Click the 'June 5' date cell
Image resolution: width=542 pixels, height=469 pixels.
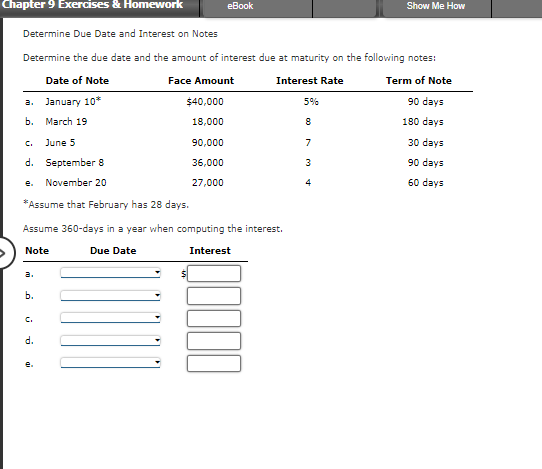click(x=60, y=142)
